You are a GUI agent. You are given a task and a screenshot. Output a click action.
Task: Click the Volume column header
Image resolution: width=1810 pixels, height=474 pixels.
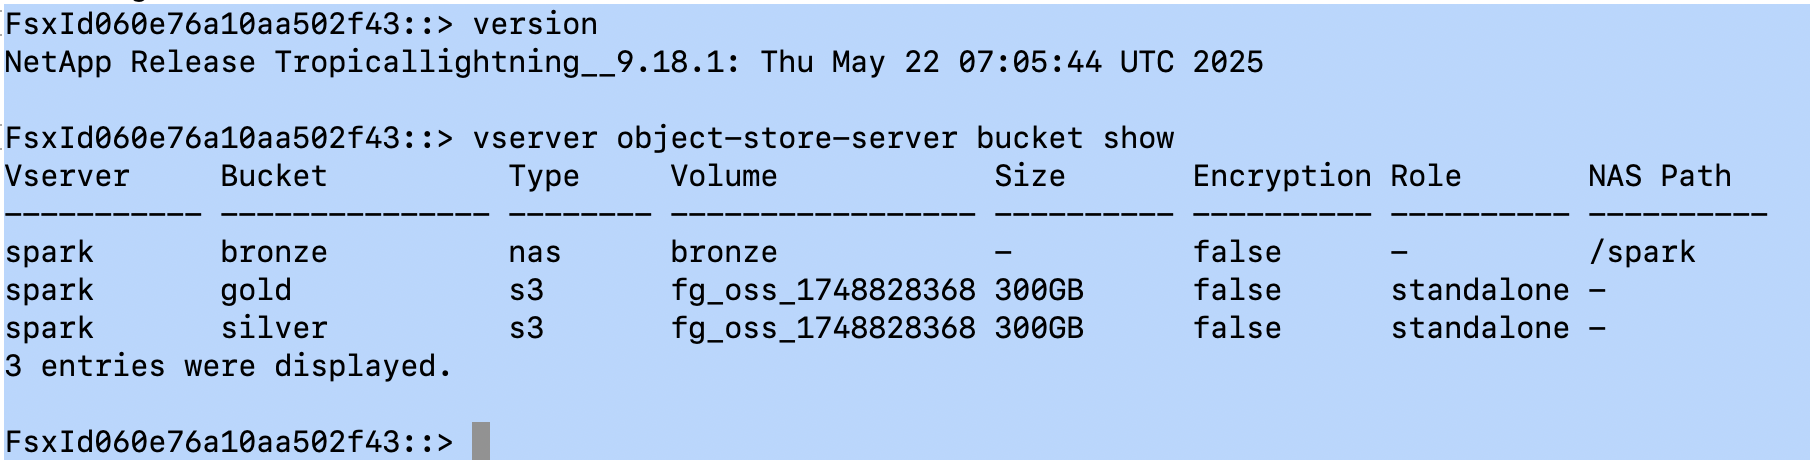point(724,176)
